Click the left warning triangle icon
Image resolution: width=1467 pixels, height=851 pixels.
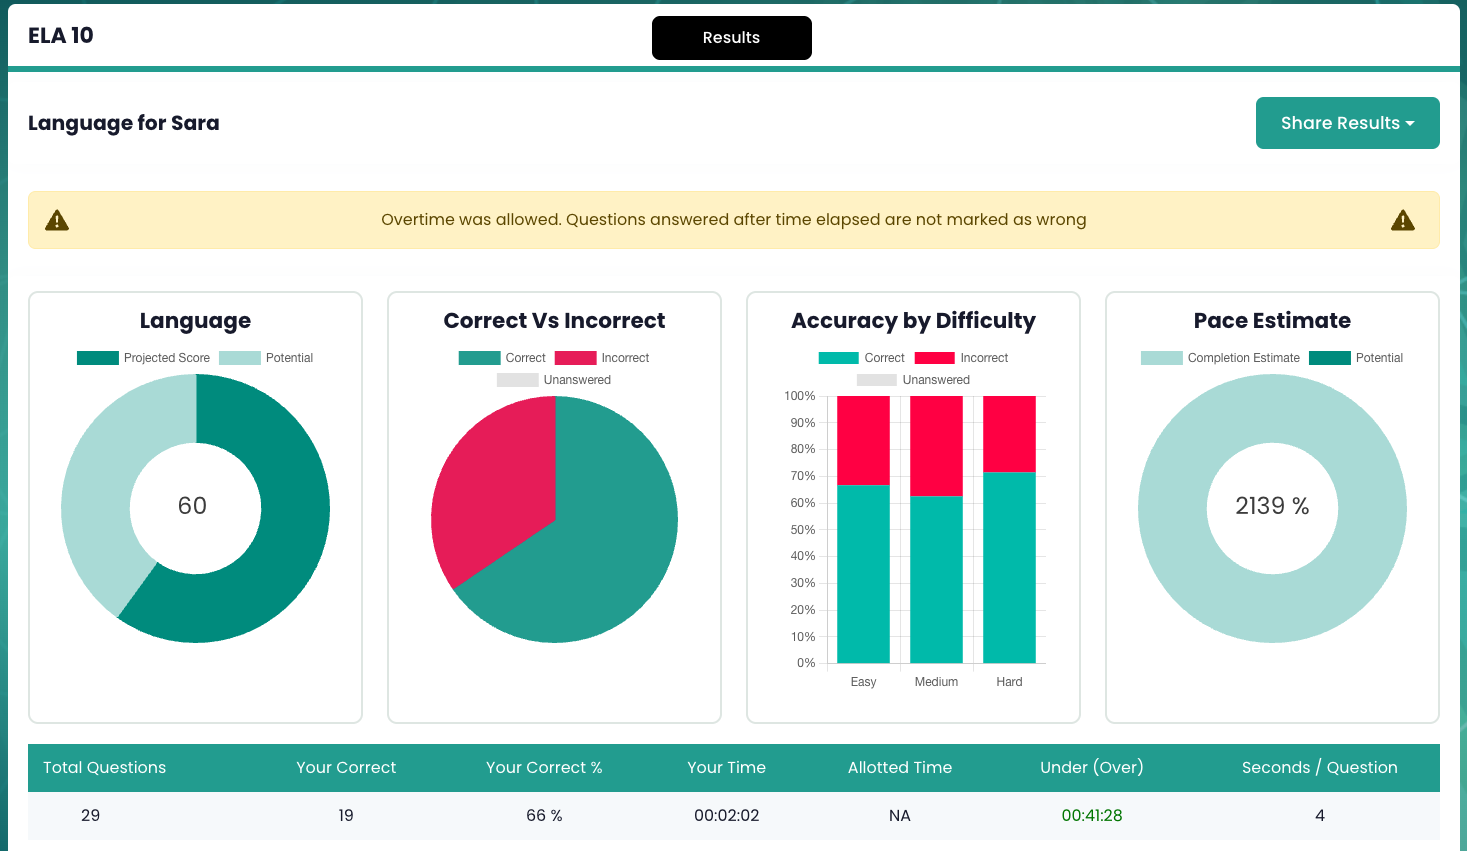[57, 220]
